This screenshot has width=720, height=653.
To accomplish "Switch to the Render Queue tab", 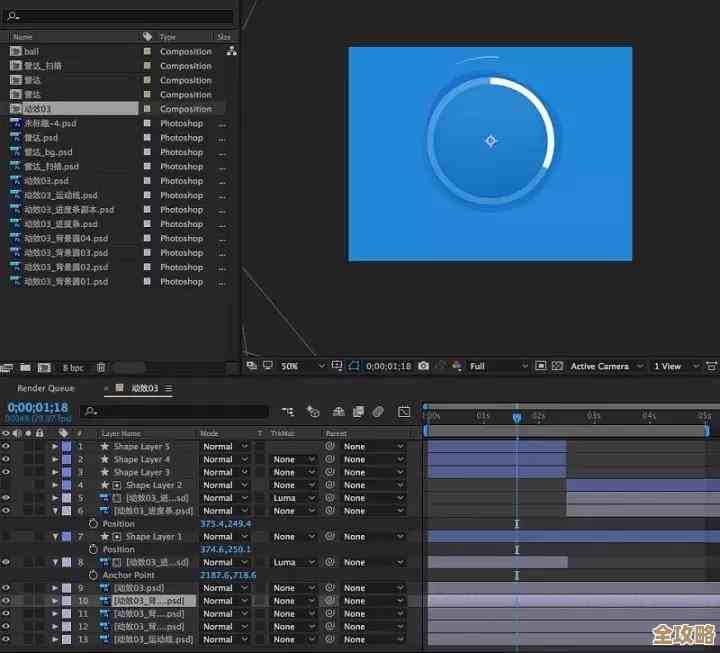I will point(46,388).
